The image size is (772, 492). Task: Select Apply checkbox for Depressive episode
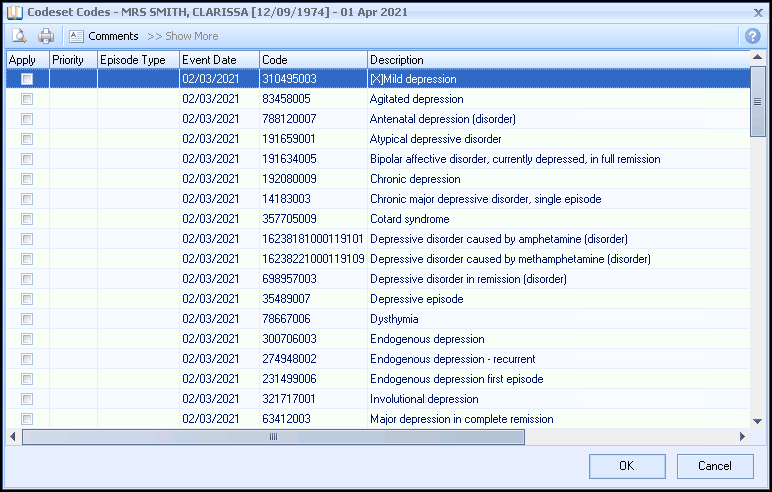(x=27, y=299)
